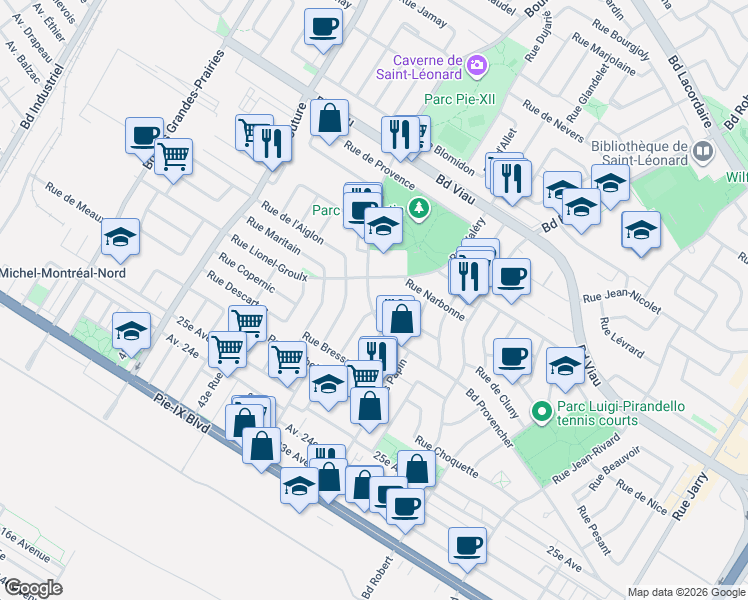Click the green tree park icon
Viewport: 748px width, 600px height.
point(419,208)
